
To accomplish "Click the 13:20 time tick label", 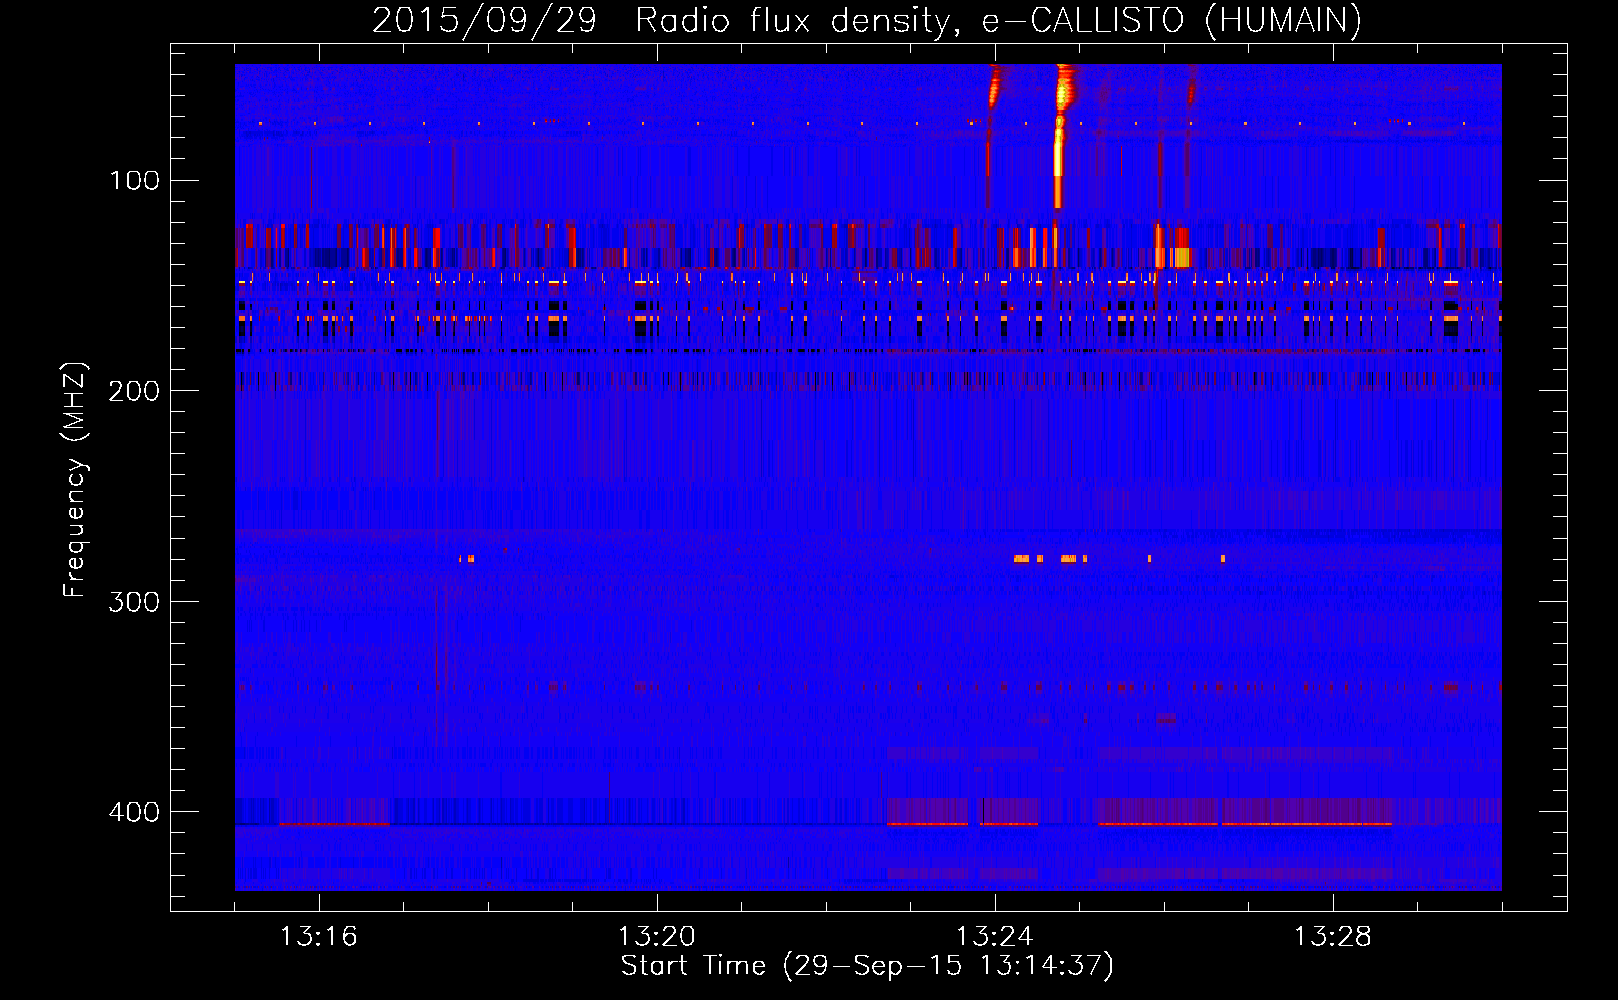I will point(657,936).
